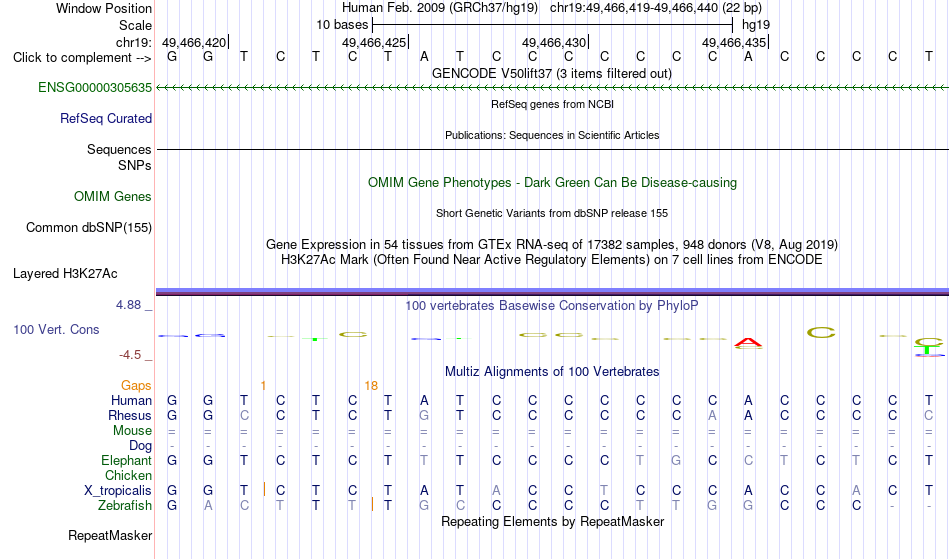
Task: Click 'Multiz Alignments of 100 Vertebrates' title
Action: click(x=552, y=372)
